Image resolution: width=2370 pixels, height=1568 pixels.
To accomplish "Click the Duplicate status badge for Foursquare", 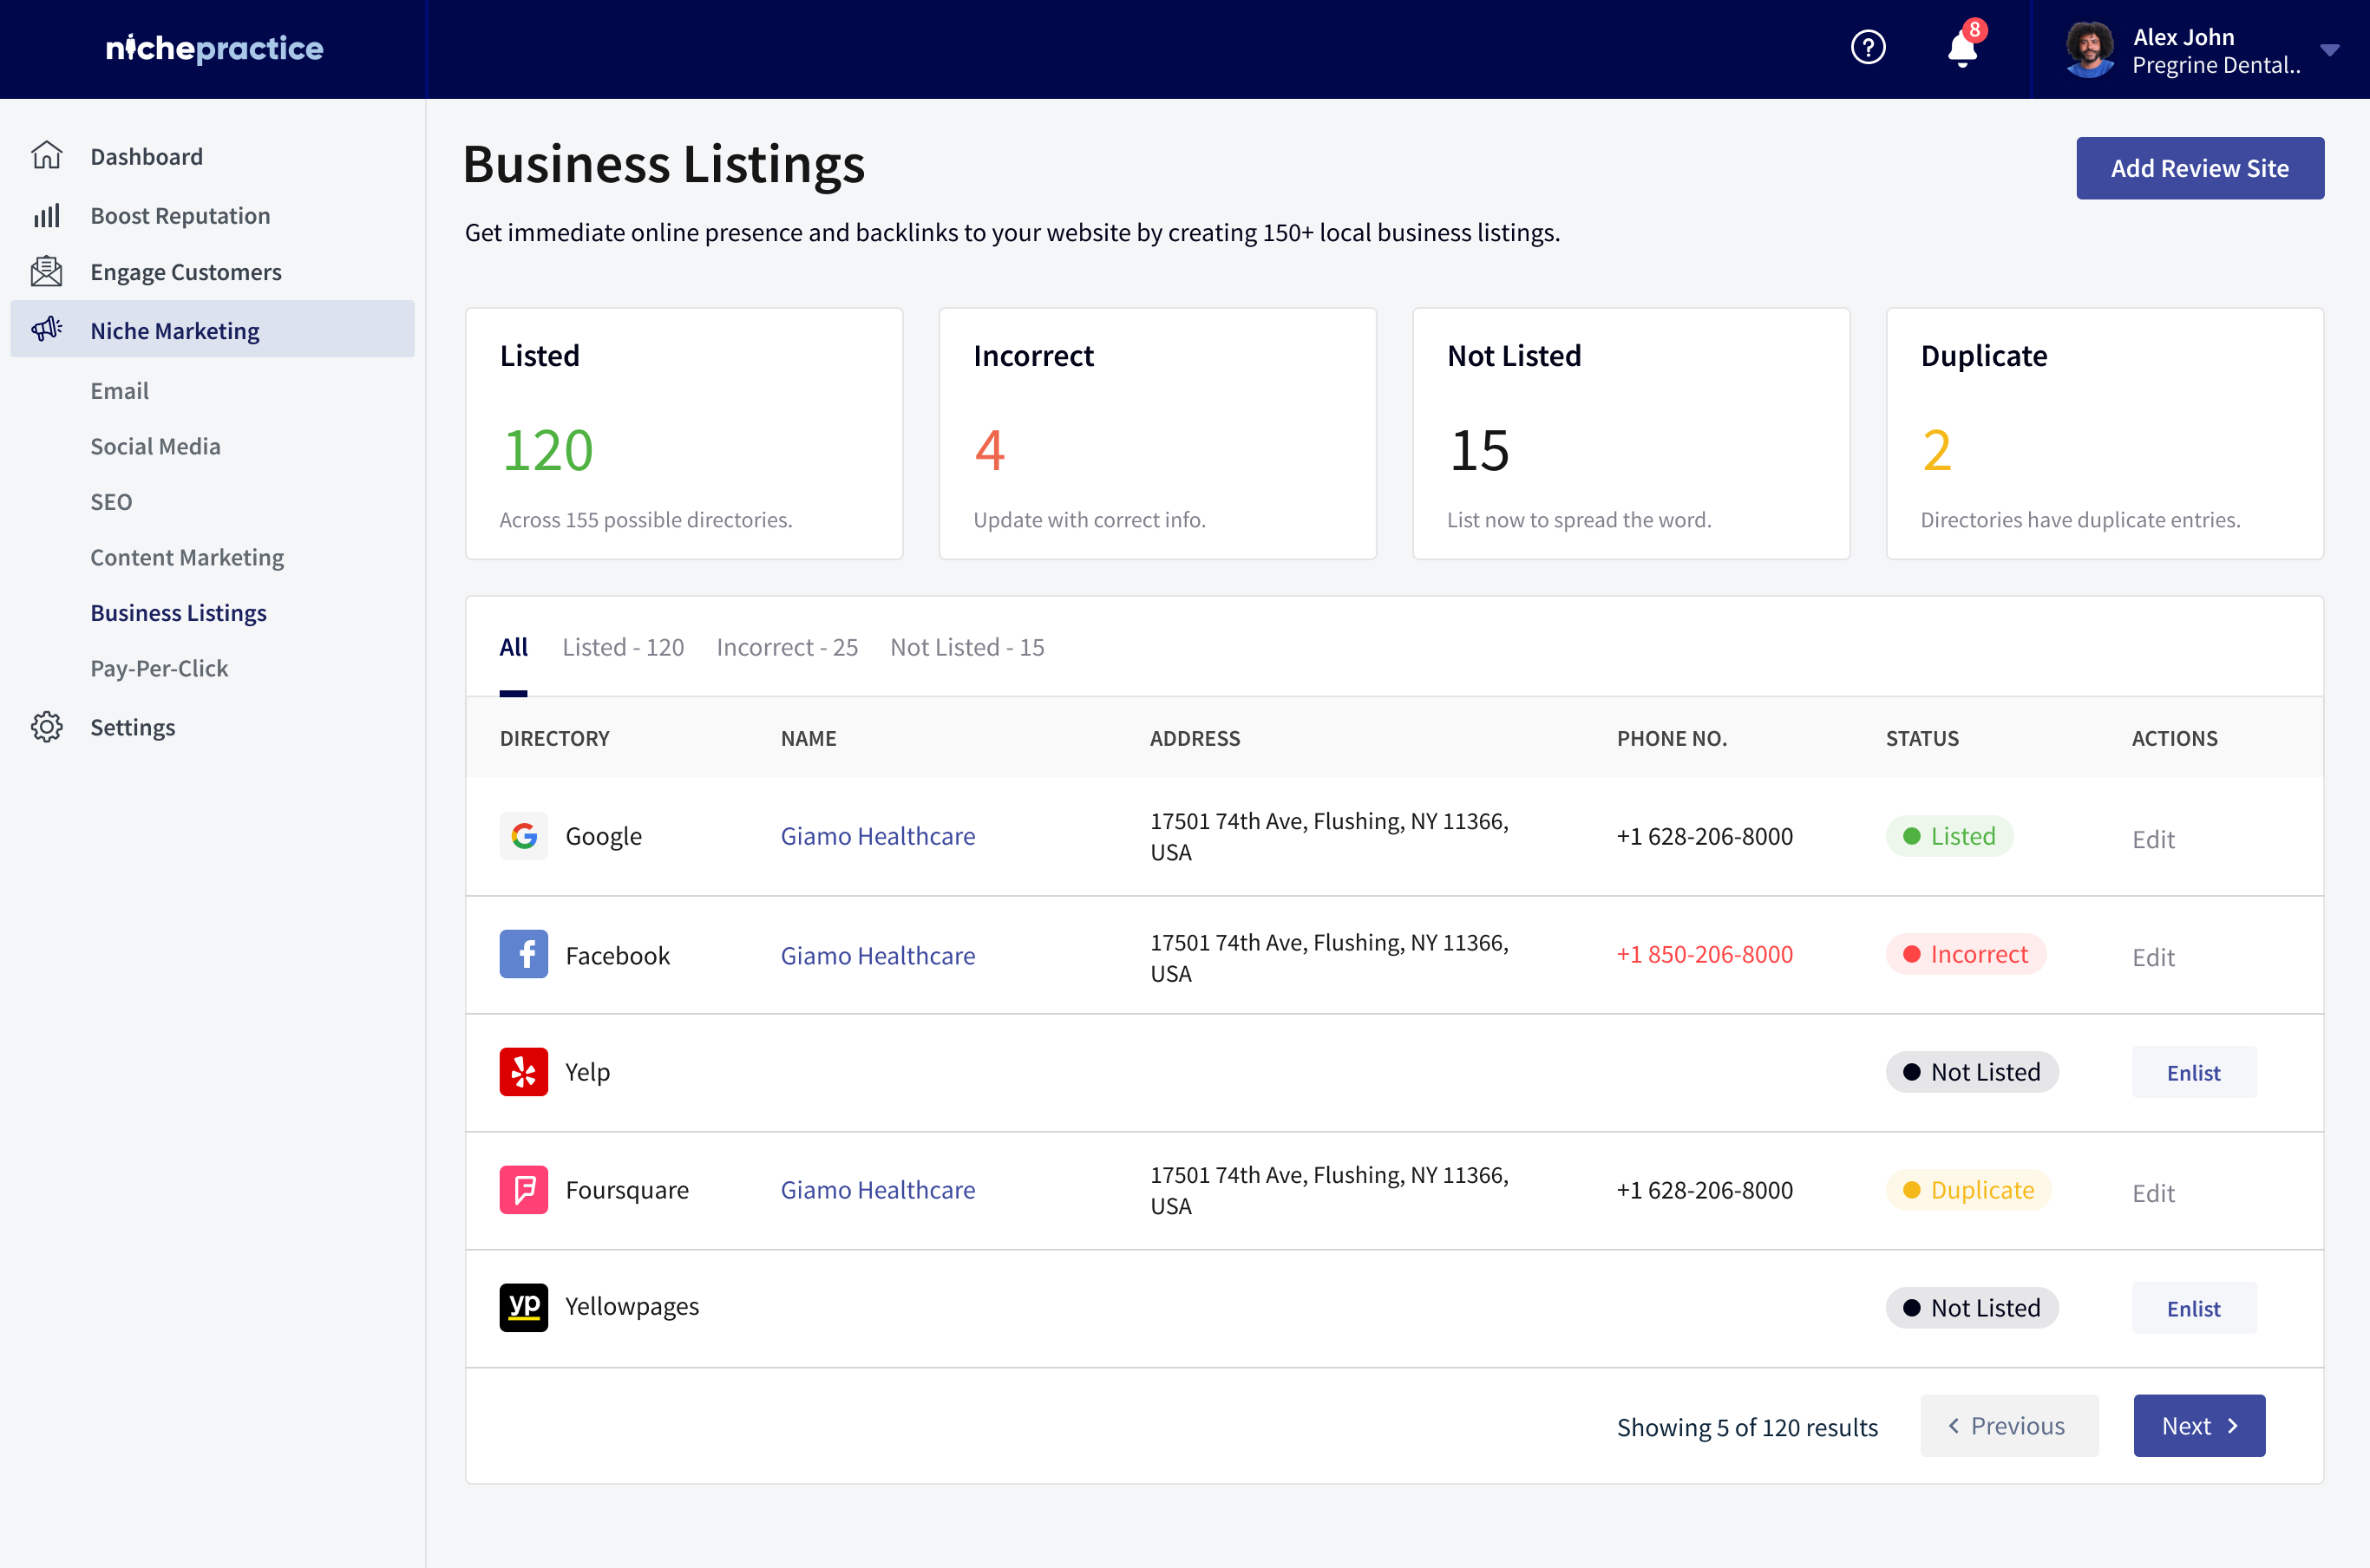I will coord(1969,1190).
